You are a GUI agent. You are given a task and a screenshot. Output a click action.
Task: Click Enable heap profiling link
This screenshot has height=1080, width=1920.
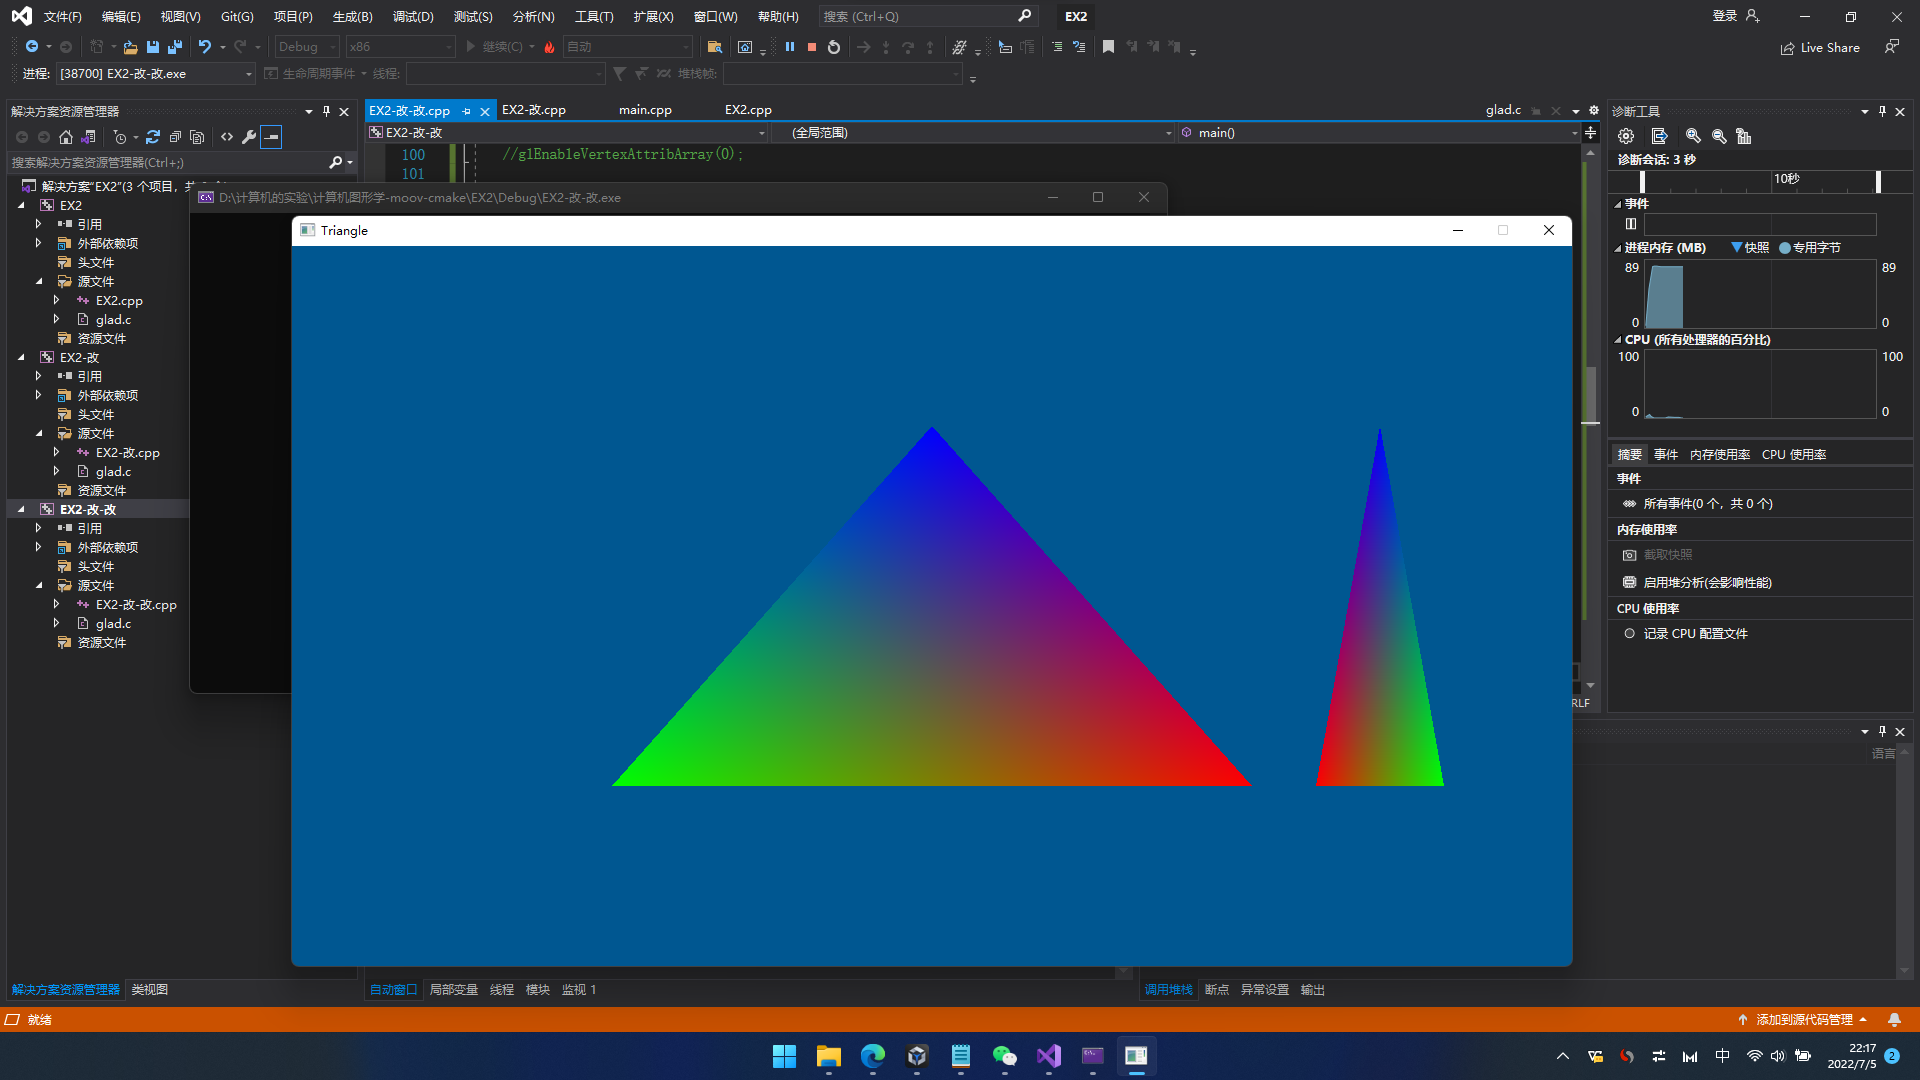pos(1707,582)
